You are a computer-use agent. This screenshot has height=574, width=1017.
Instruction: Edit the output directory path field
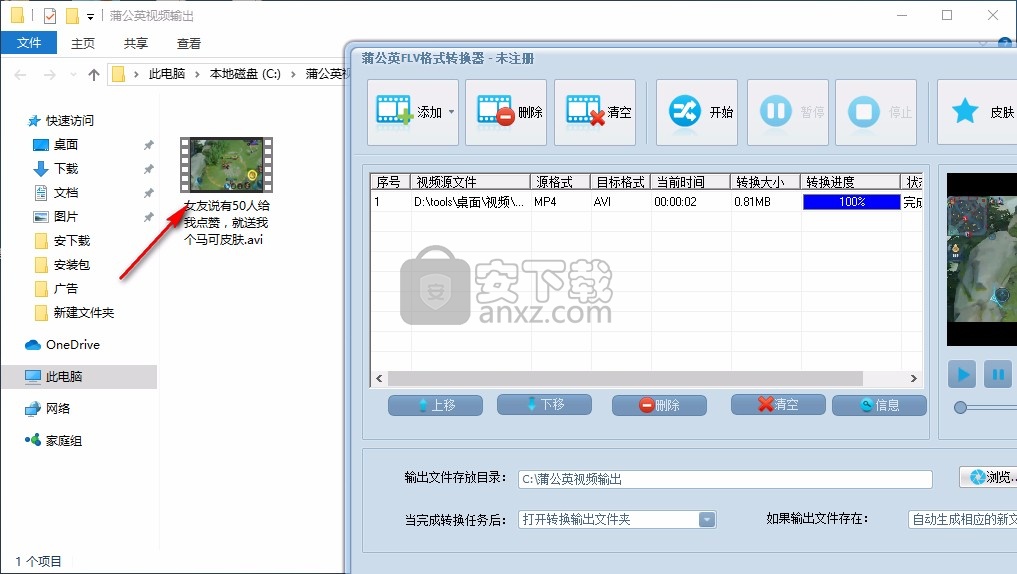(724, 479)
